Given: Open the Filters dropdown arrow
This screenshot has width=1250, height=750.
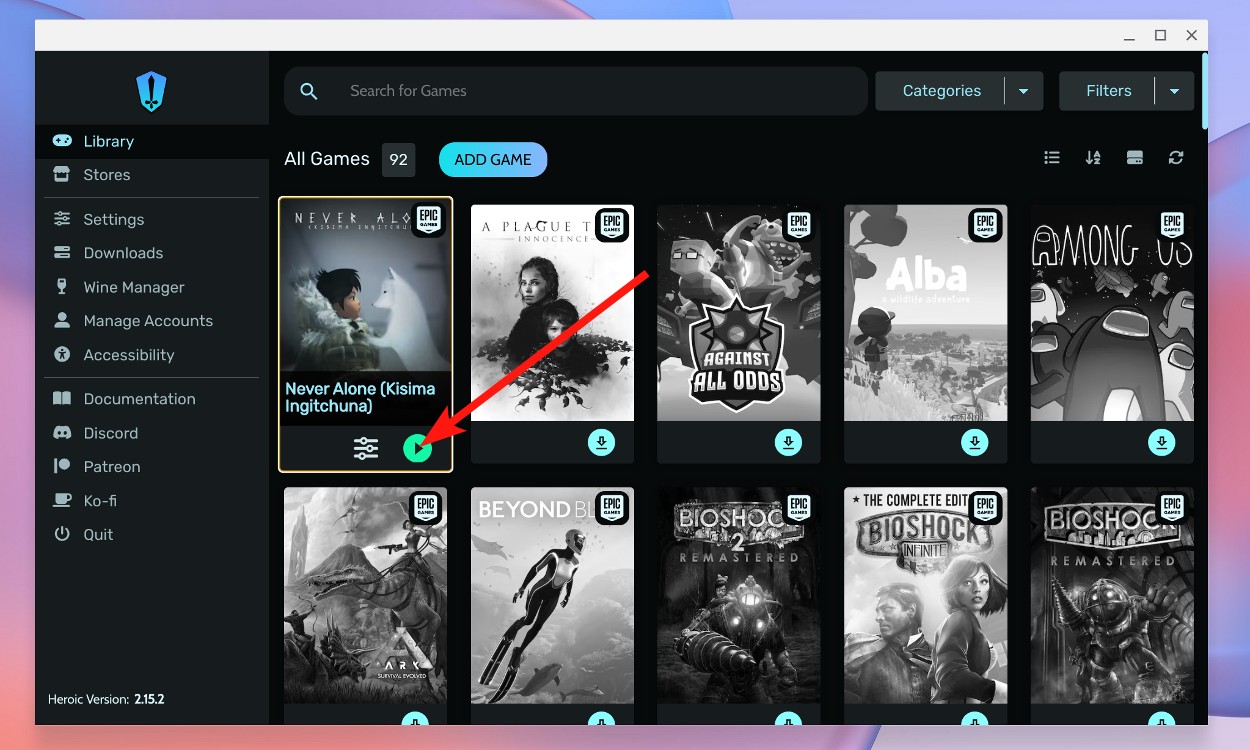Looking at the screenshot, I should 1176,90.
